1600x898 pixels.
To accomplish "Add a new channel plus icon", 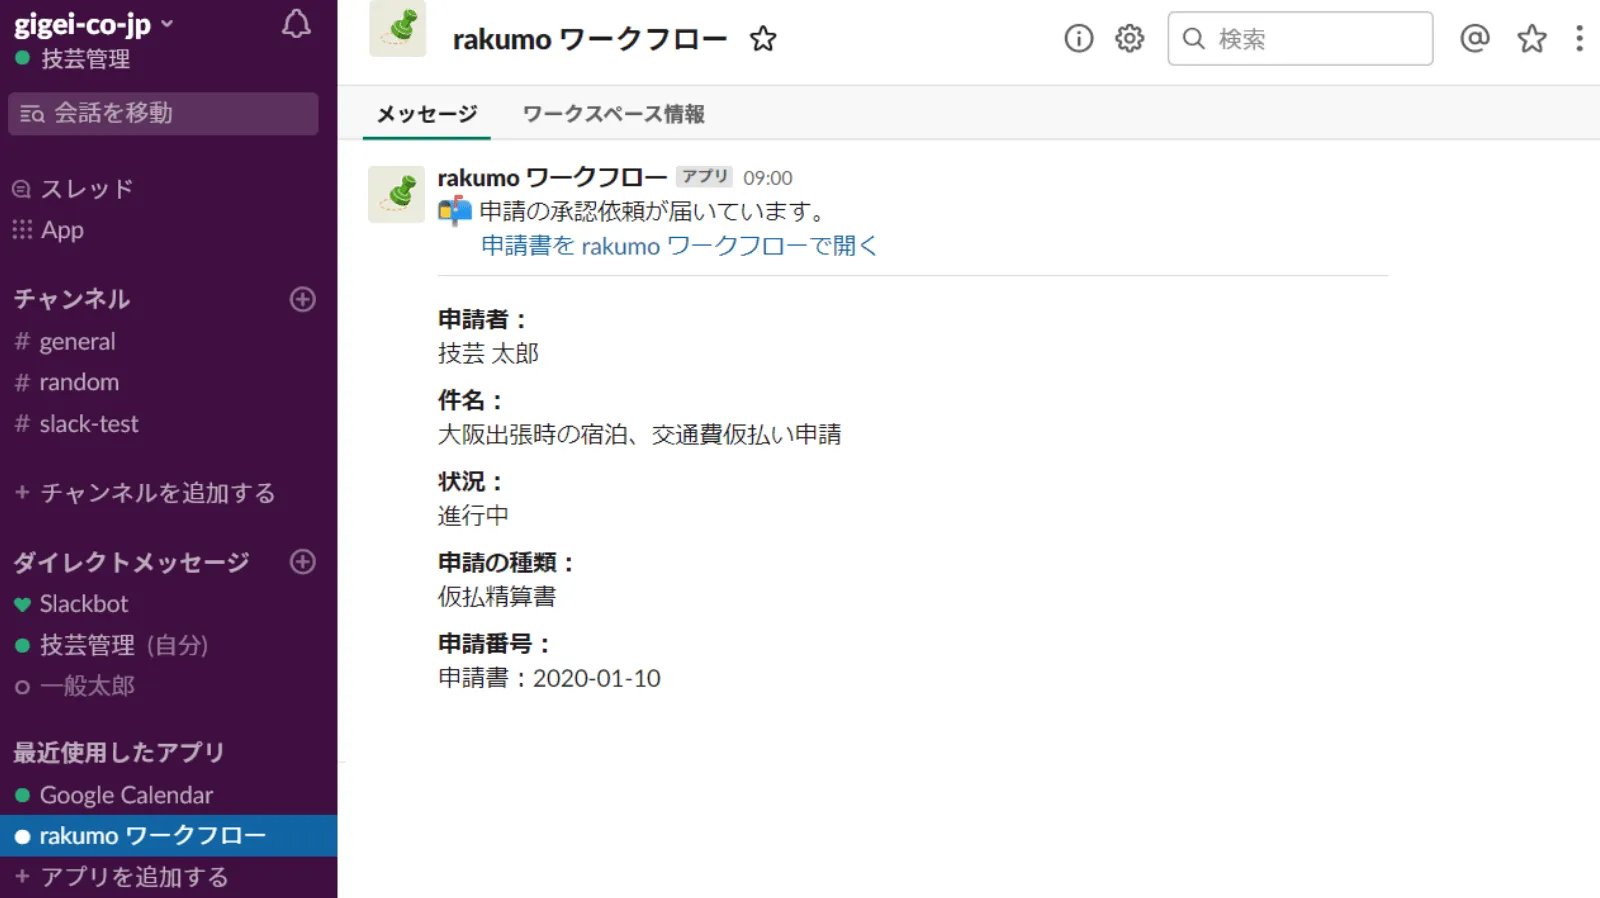I will [303, 299].
